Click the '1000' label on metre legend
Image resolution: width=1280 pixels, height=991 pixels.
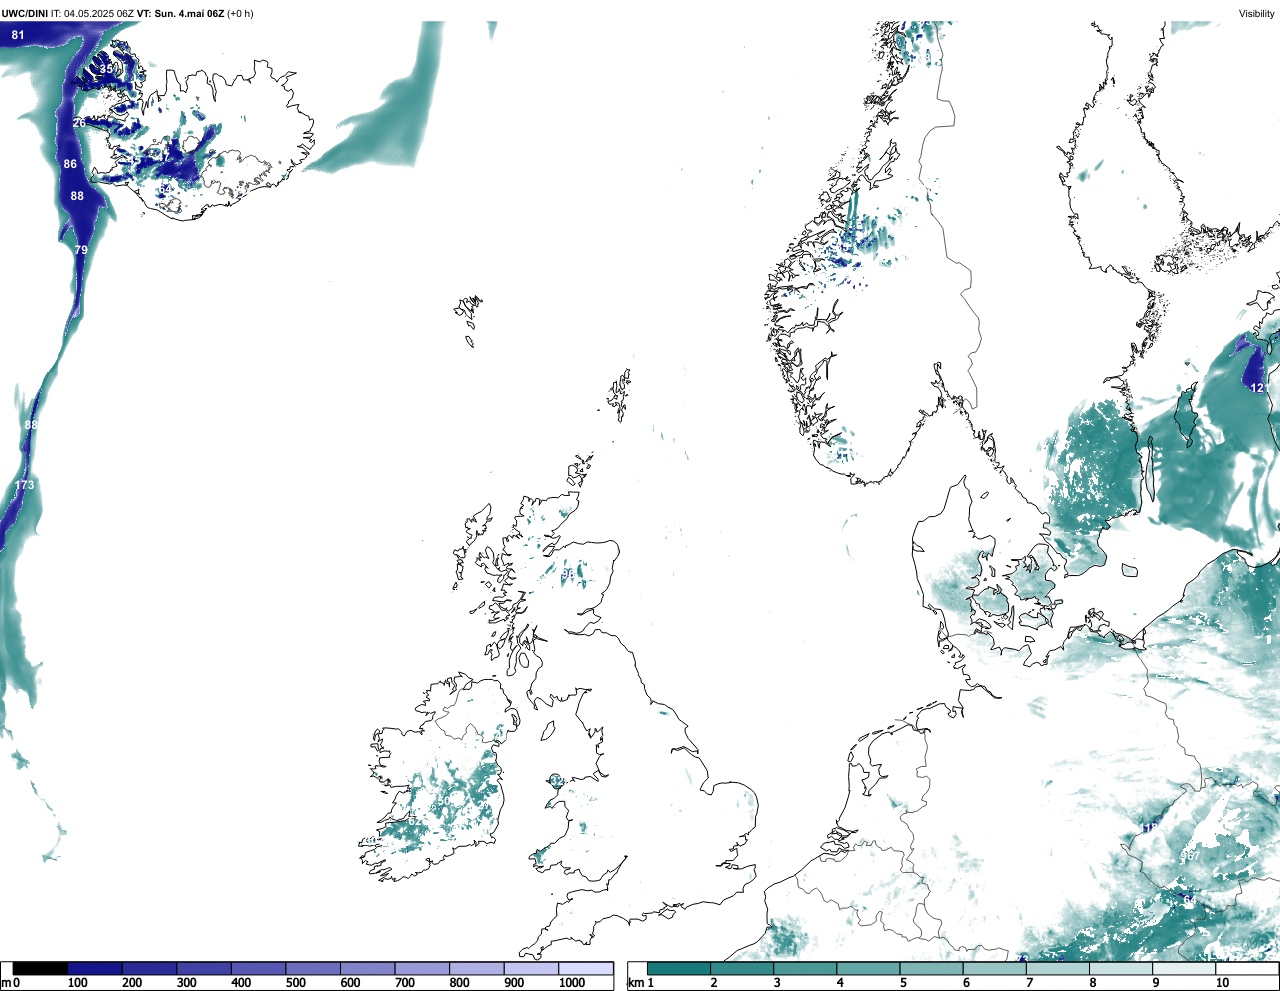(x=572, y=983)
